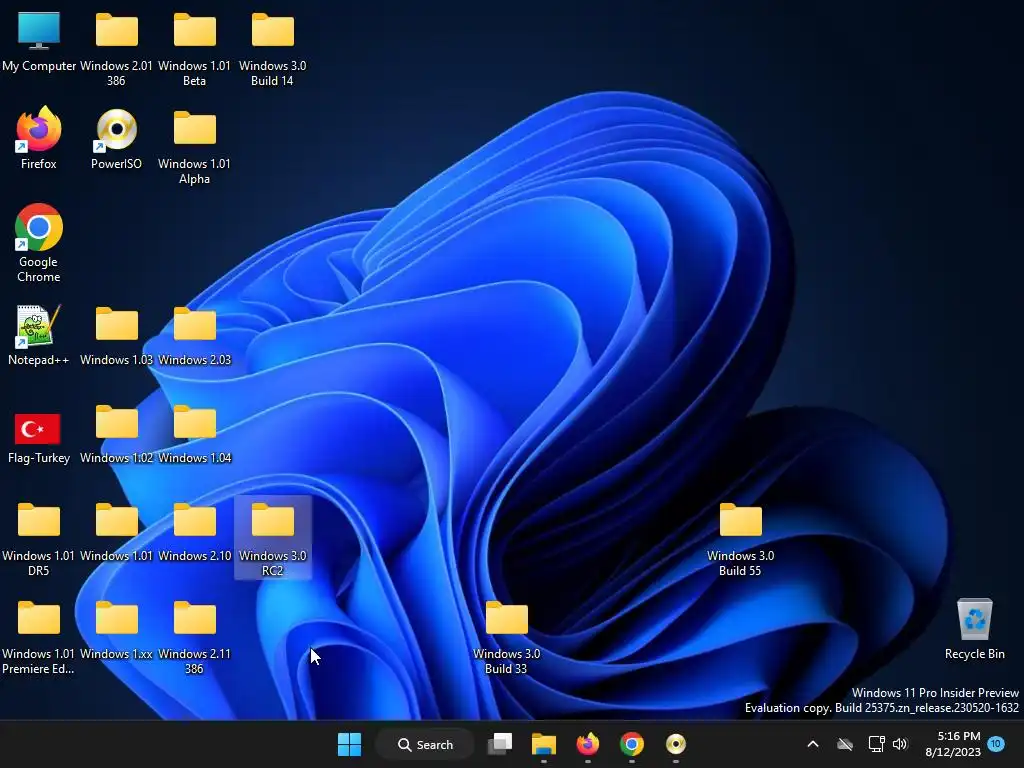Select the Windows 2.11 386 folder
The width and height of the screenshot is (1024, 768).
tap(195, 637)
